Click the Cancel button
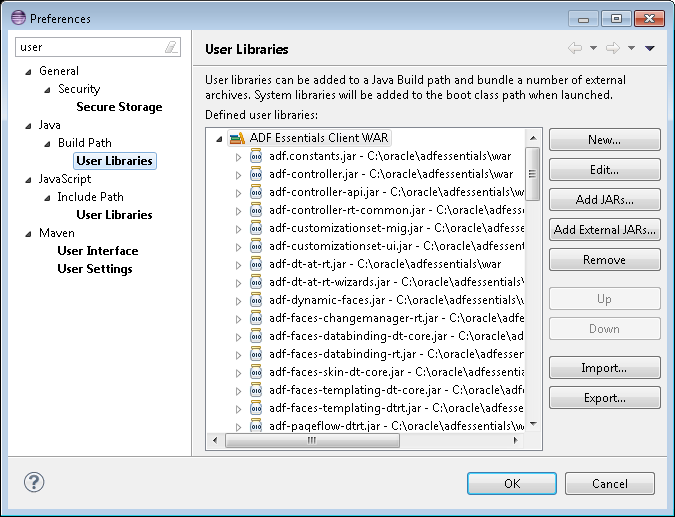 click(x=610, y=483)
